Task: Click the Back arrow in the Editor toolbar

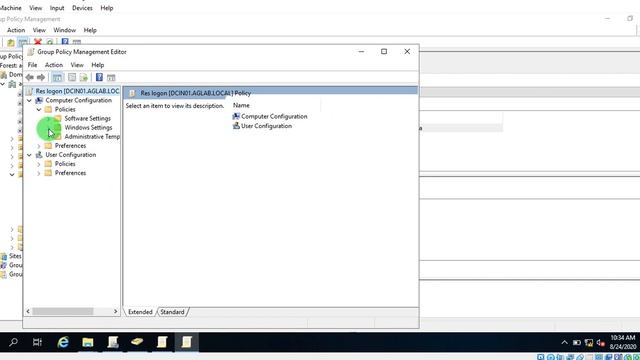Action: click(29, 77)
